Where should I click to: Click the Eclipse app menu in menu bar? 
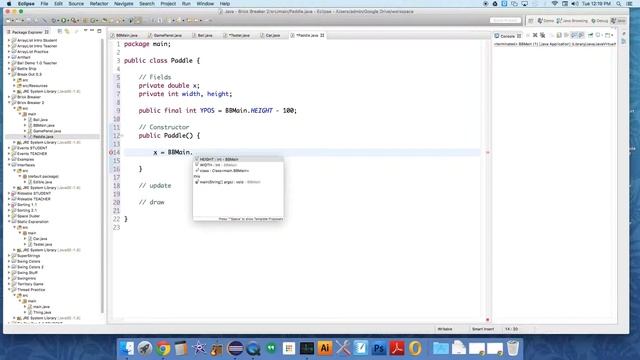pyautogui.click(x=26, y=4)
